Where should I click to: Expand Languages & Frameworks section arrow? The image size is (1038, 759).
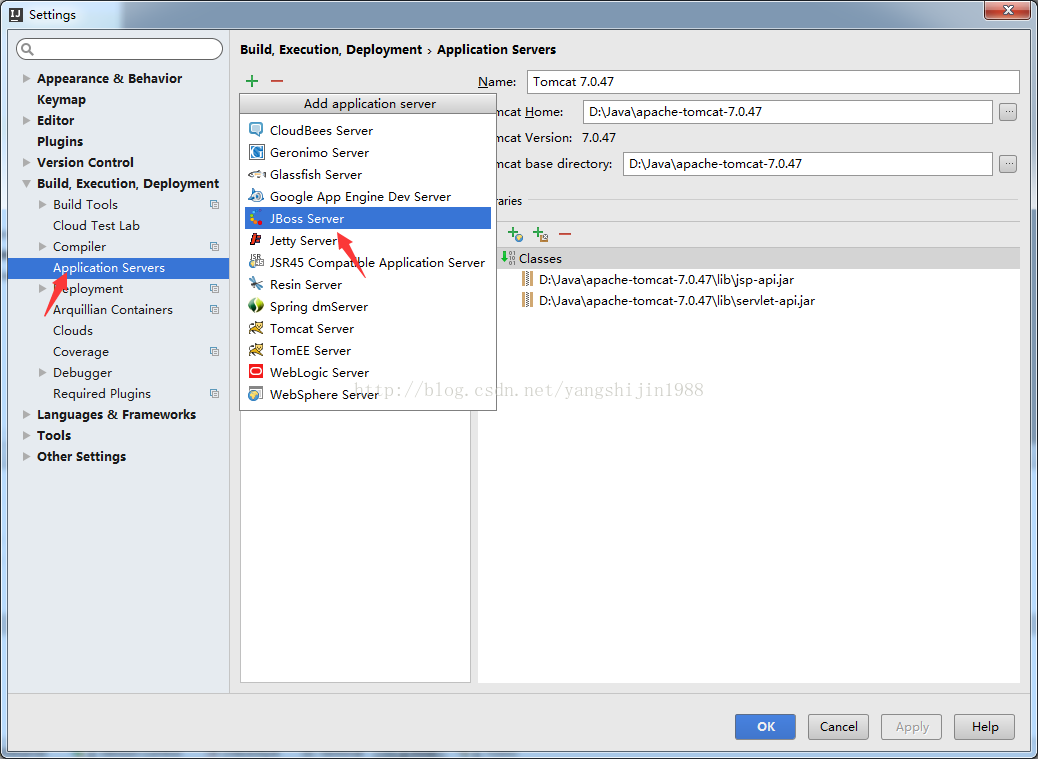click(26, 414)
